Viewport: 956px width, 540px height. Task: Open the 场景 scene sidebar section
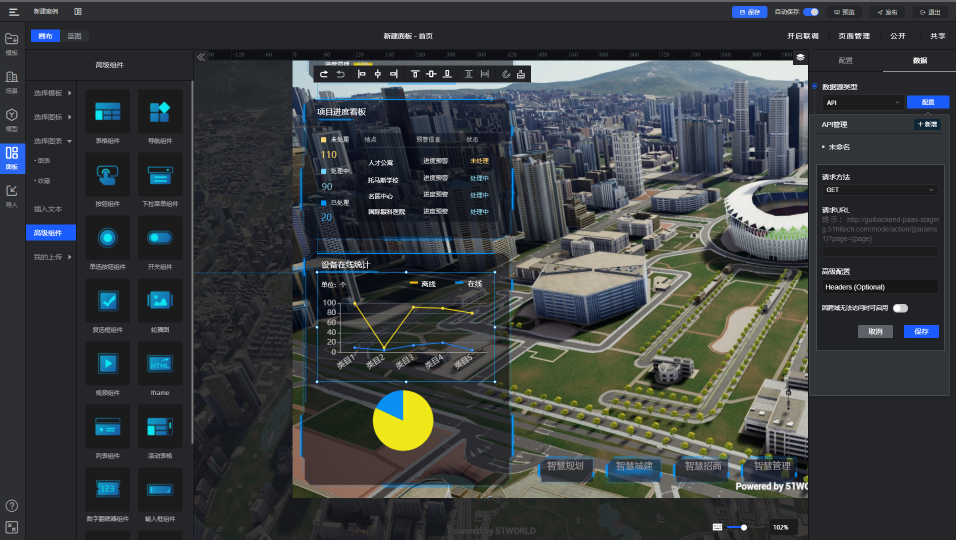click(x=12, y=82)
